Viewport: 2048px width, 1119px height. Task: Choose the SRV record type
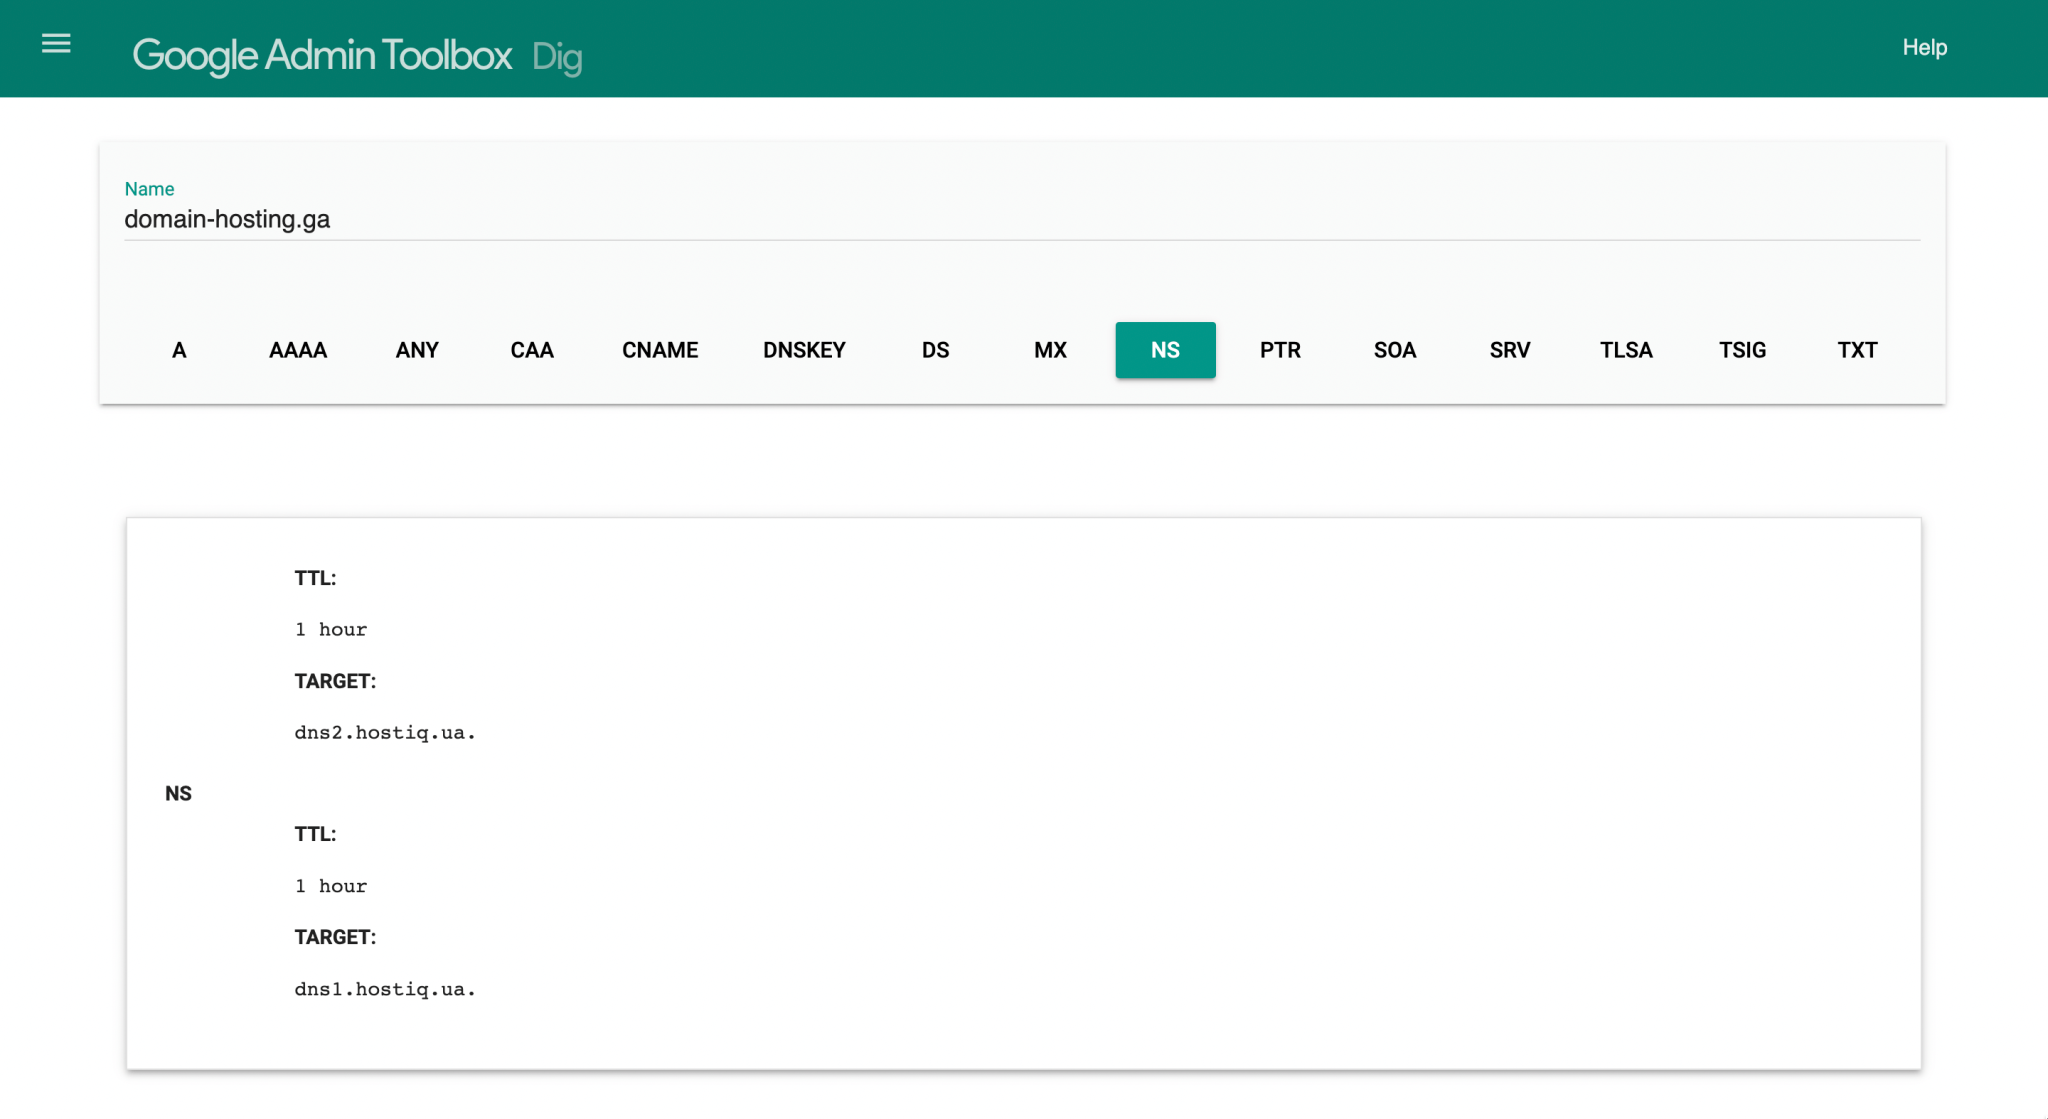[1510, 350]
